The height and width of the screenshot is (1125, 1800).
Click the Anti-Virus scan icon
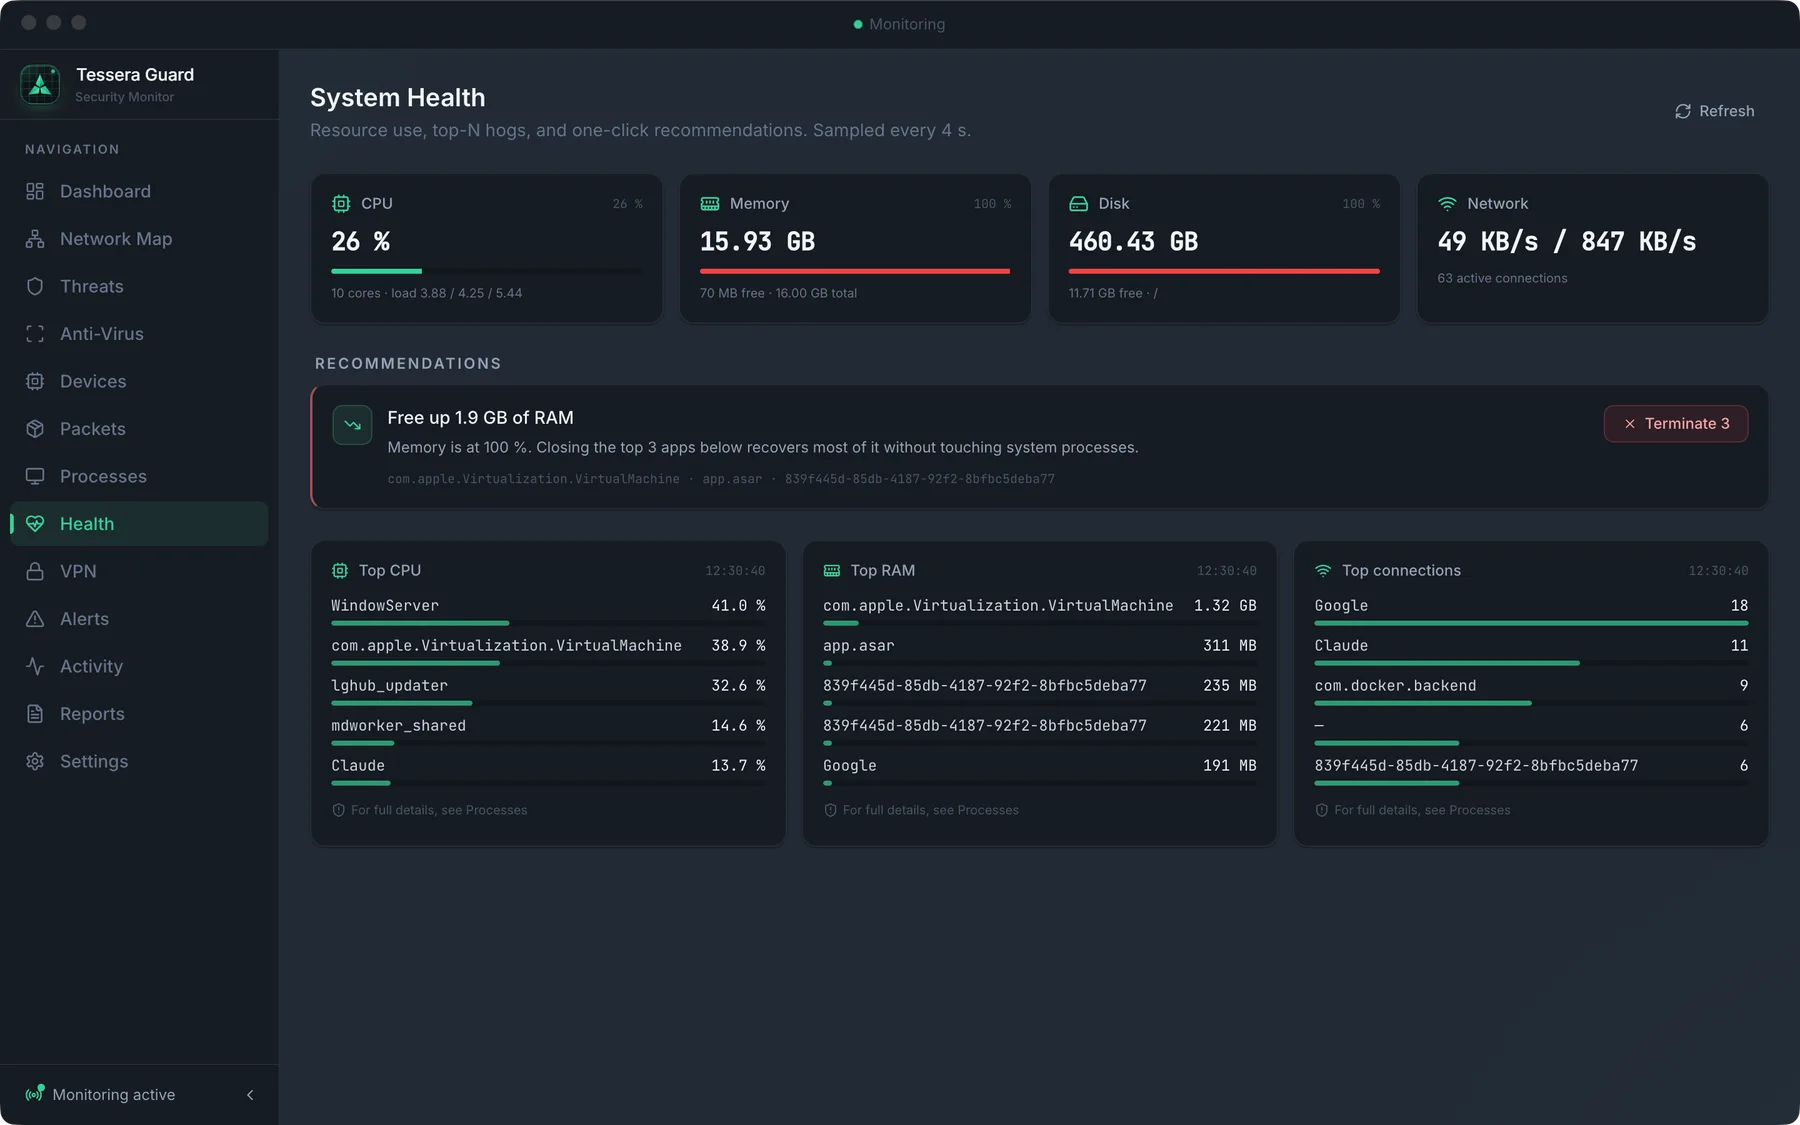(35, 334)
